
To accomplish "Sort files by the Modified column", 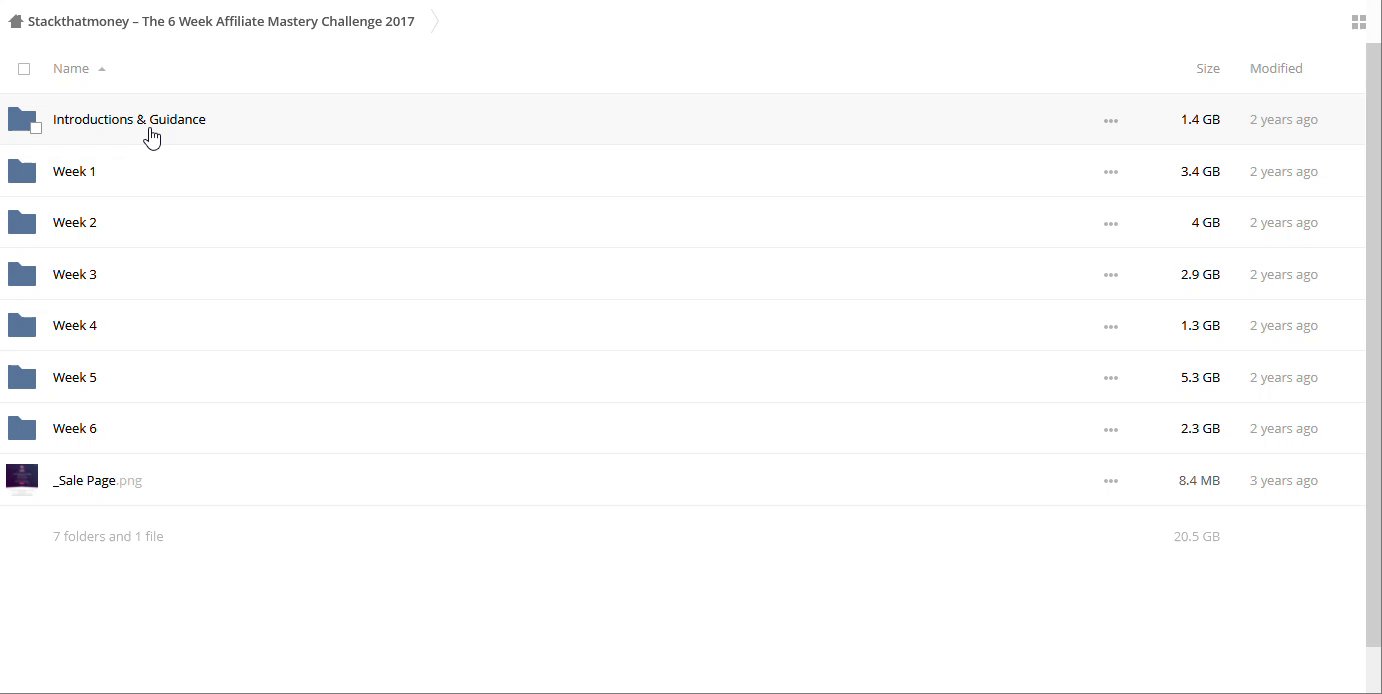I will click(1275, 68).
